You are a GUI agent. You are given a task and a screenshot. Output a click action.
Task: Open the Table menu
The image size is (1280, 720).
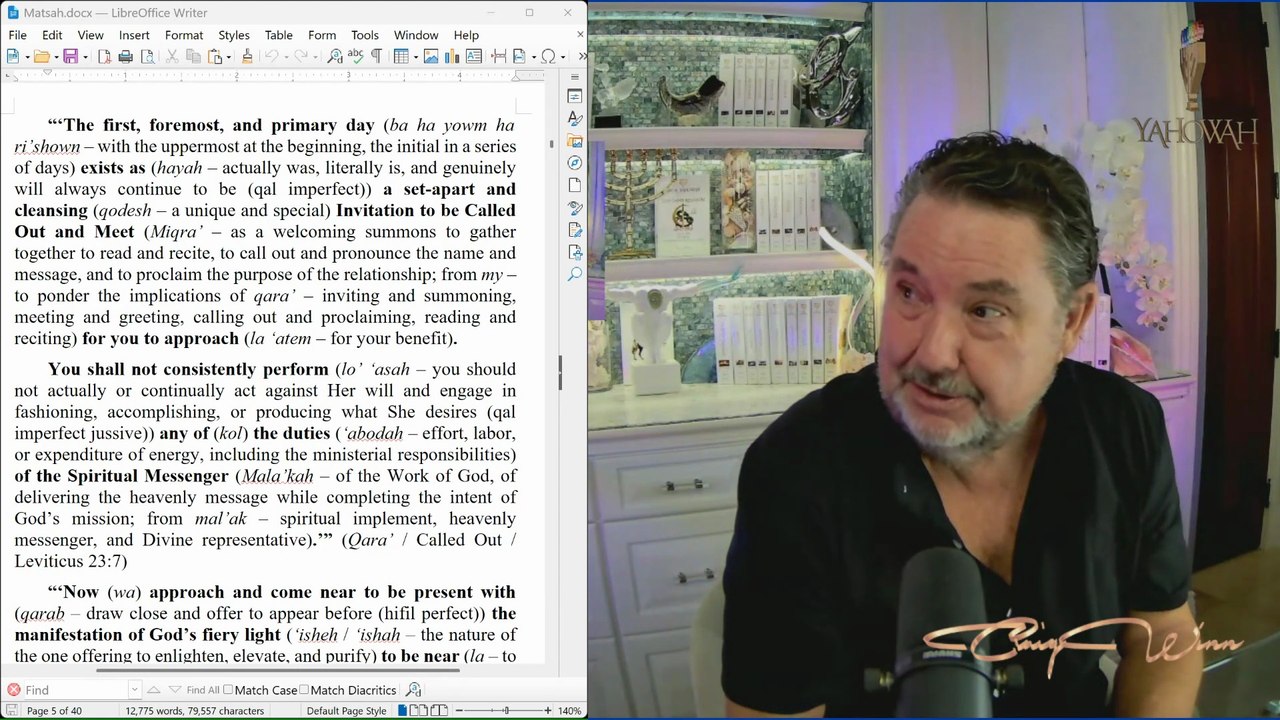tap(279, 35)
